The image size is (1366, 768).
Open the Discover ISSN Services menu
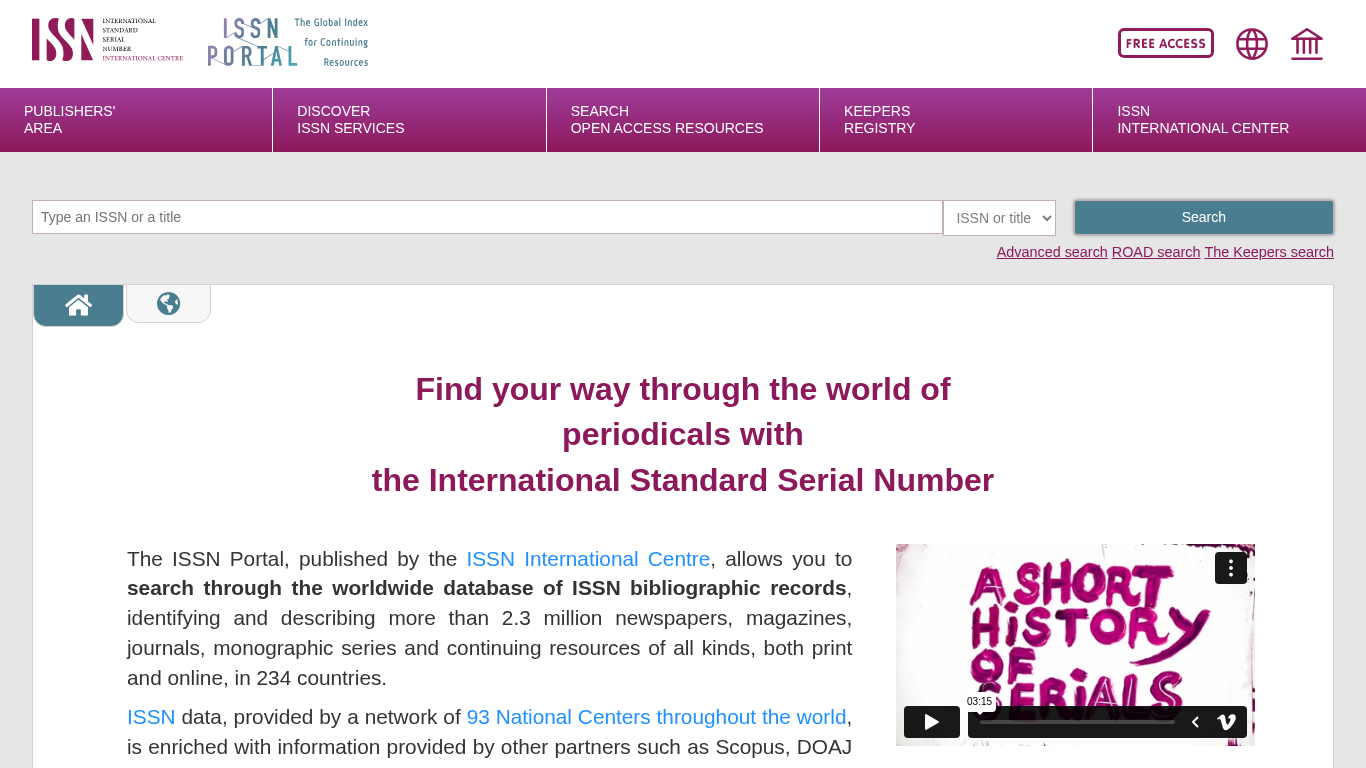pos(410,120)
